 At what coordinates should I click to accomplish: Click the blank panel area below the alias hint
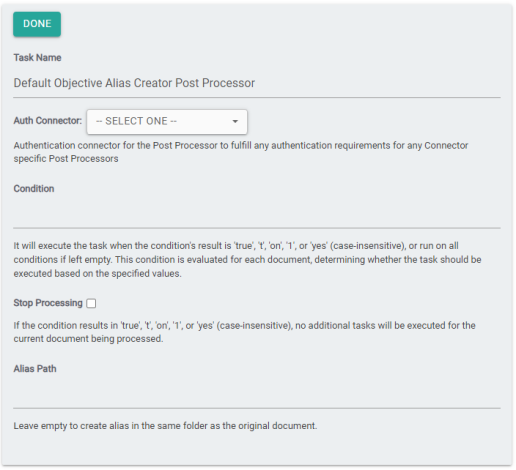coord(257,448)
